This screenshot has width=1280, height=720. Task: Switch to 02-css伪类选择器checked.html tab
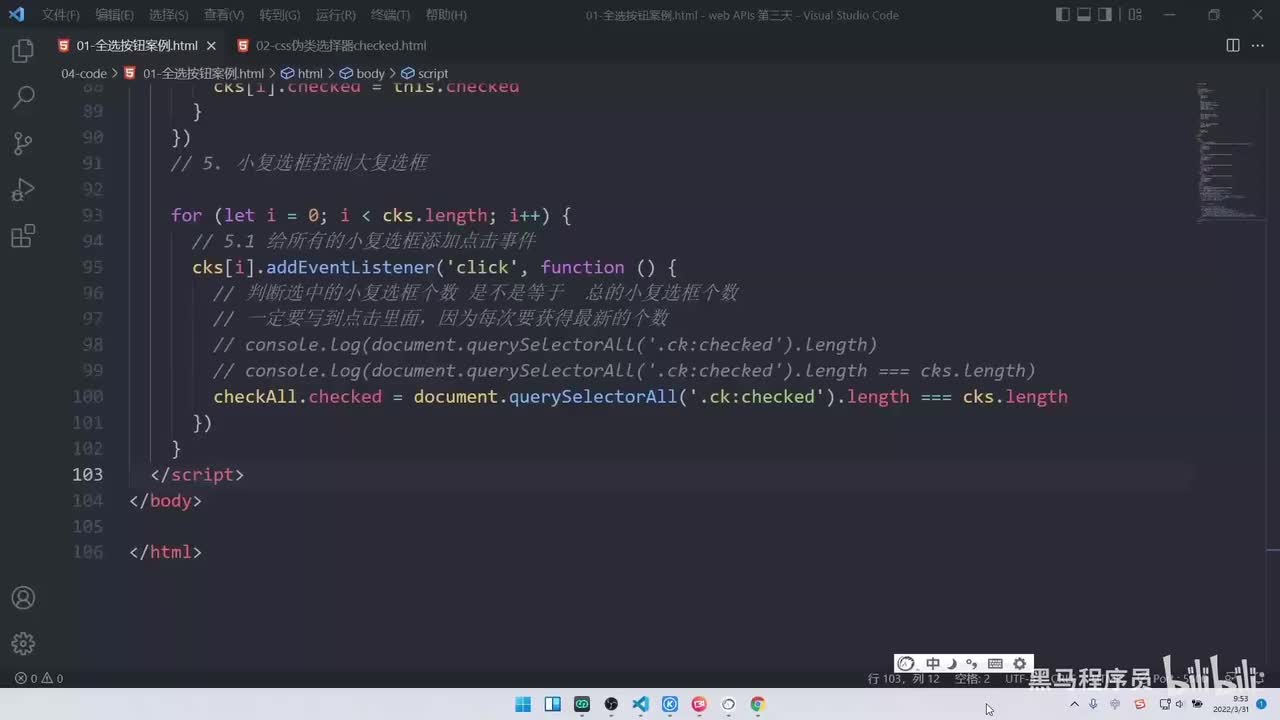click(341, 46)
